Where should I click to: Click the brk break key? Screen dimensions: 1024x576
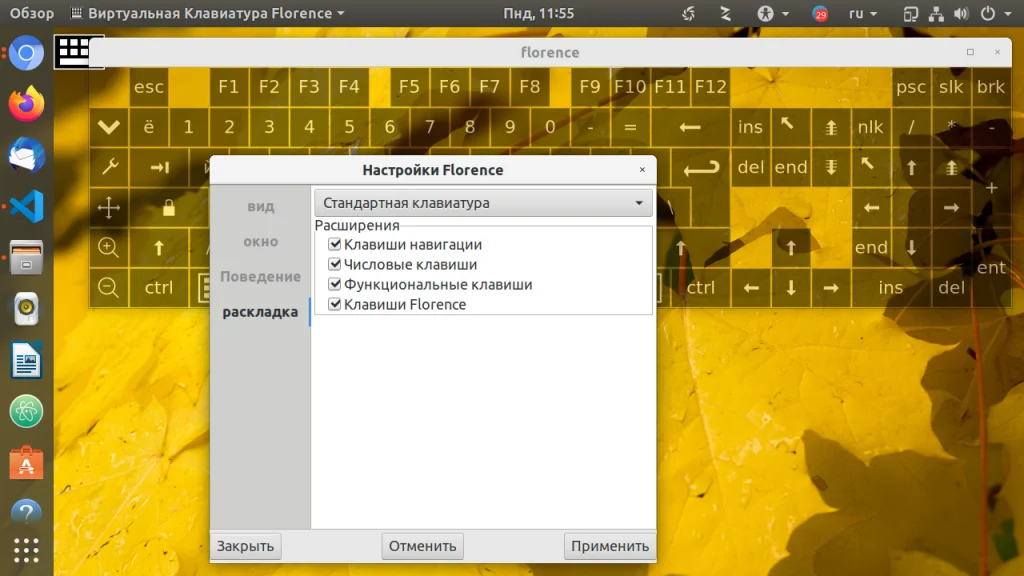991,87
